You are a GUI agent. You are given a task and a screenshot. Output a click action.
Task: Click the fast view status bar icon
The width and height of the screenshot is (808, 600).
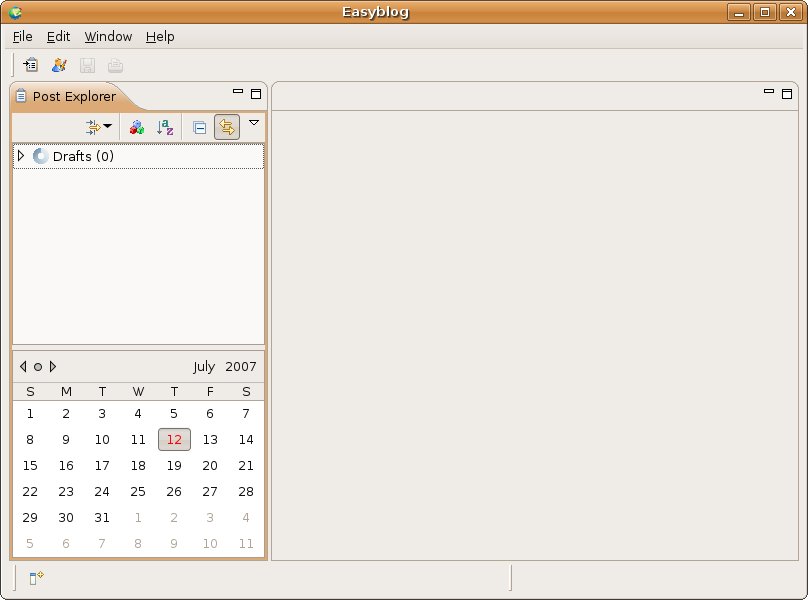point(36,578)
